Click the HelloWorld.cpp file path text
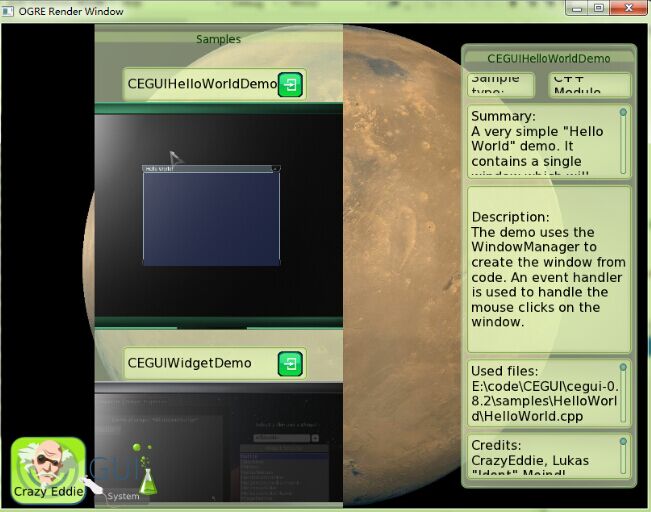This screenshot has height=512, width=651. point(545,401)
